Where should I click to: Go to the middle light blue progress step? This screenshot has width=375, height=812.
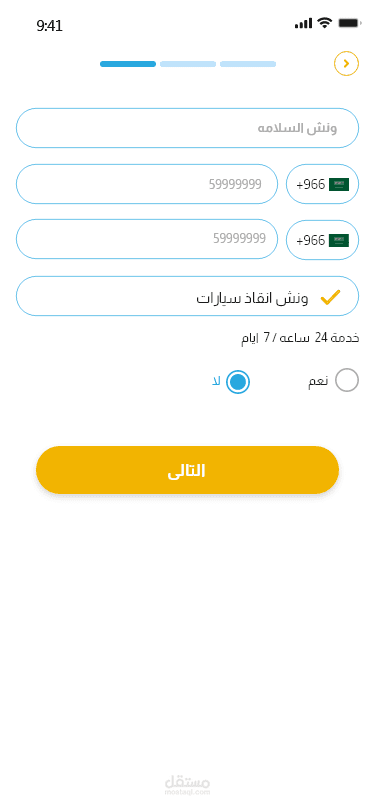tap(188, 64)
